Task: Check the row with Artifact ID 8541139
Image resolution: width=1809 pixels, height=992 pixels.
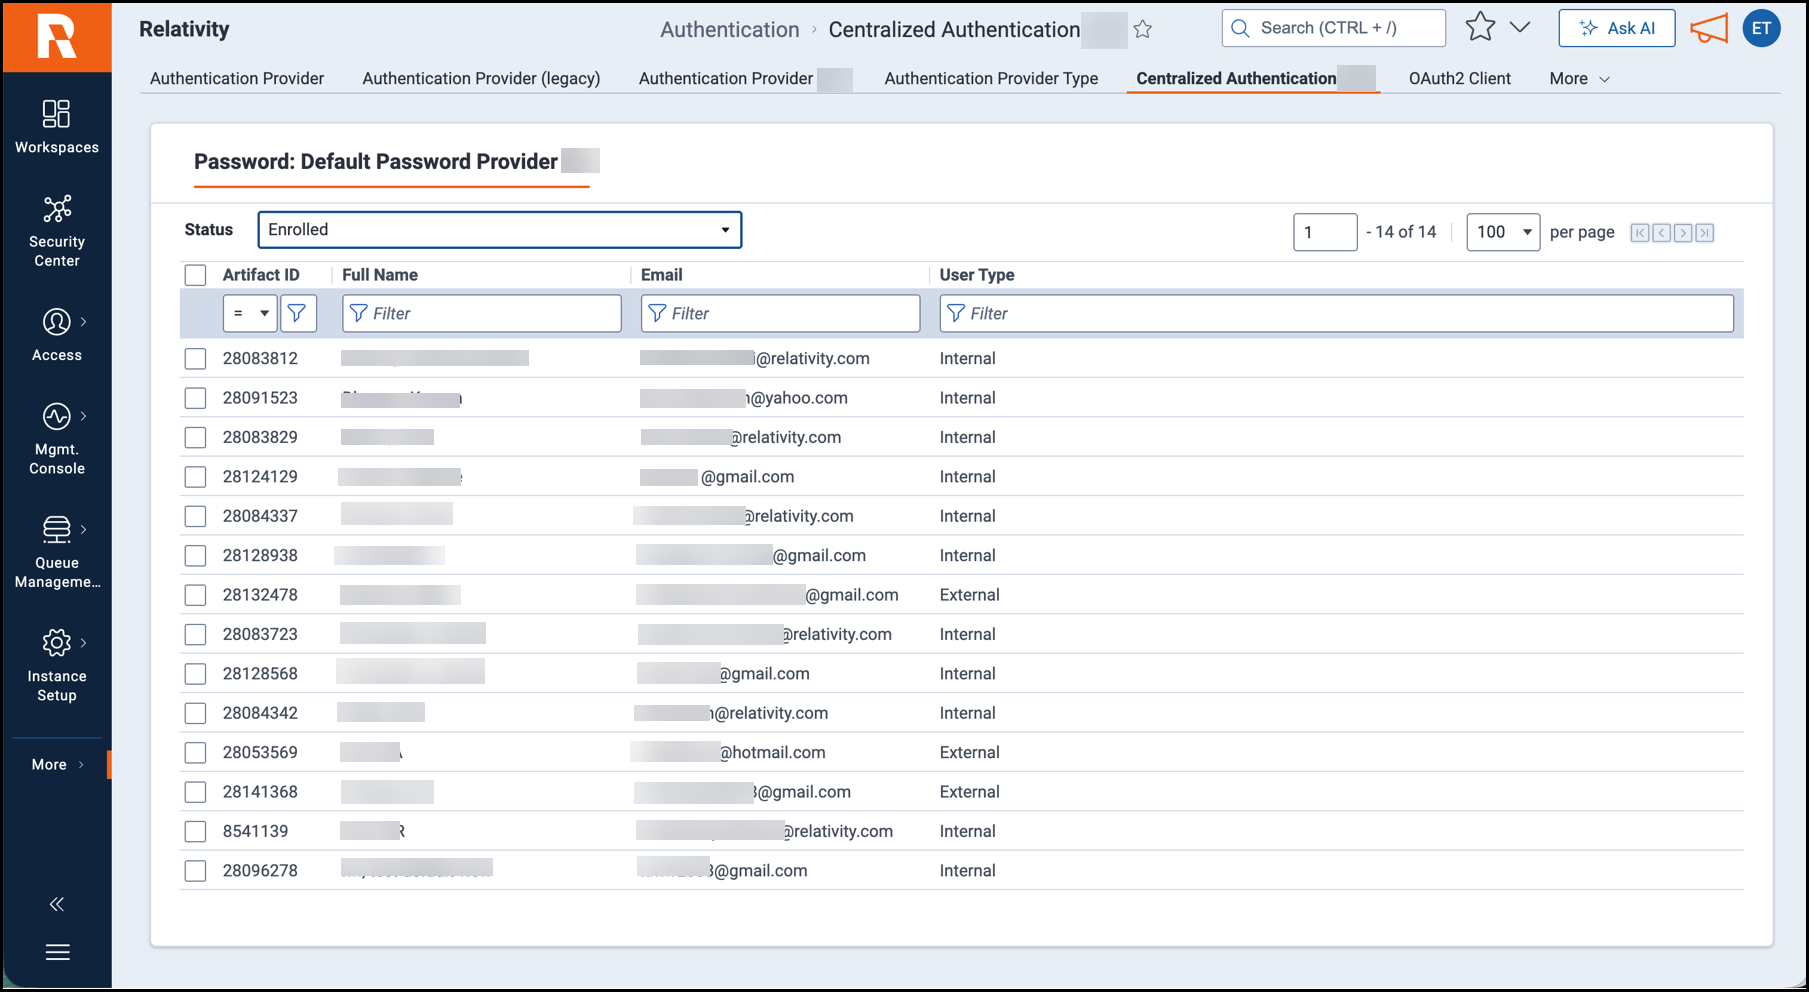Action: (196, 832)
